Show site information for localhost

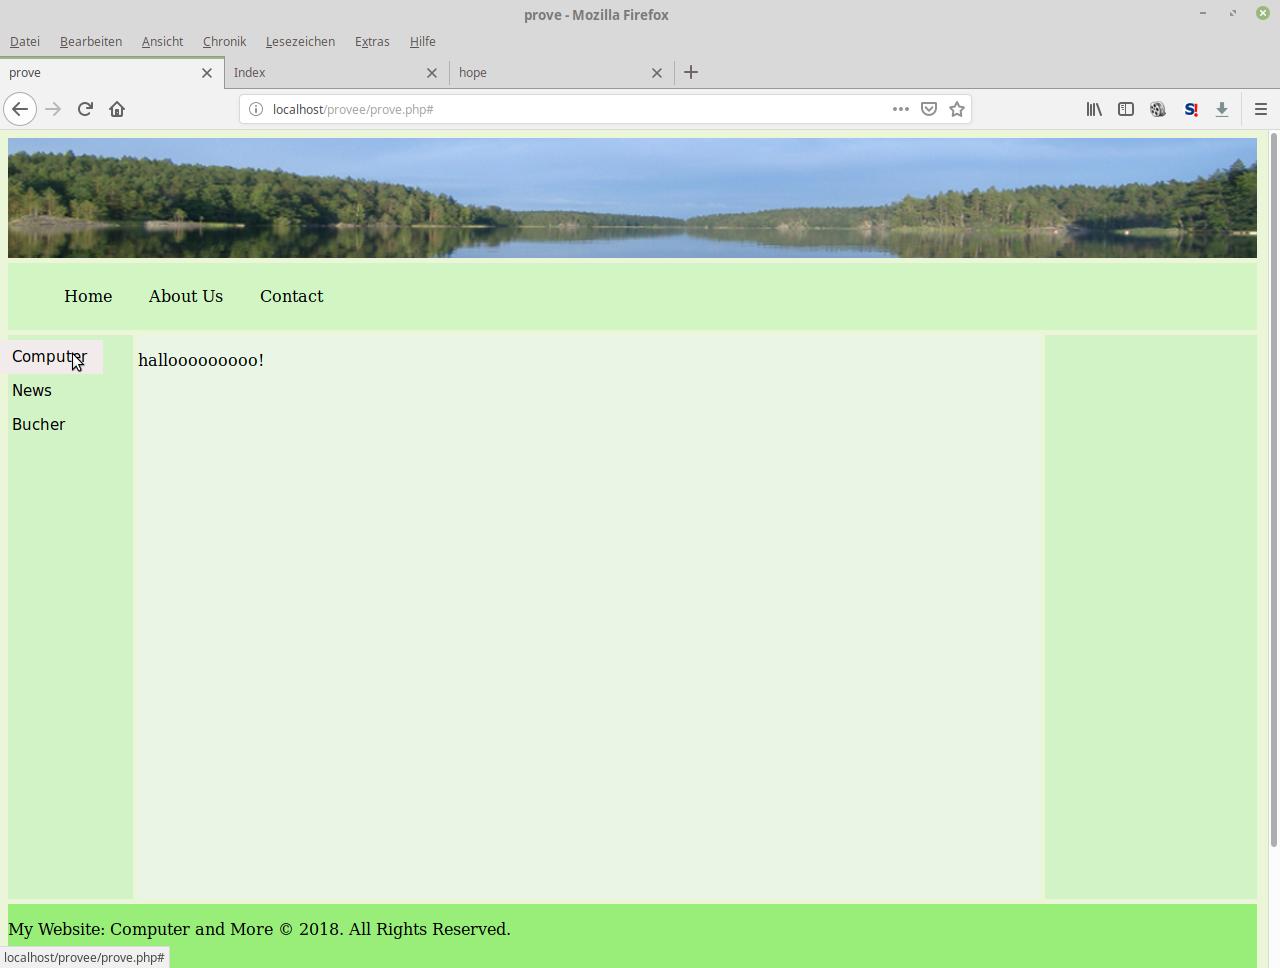pos(256,109)
